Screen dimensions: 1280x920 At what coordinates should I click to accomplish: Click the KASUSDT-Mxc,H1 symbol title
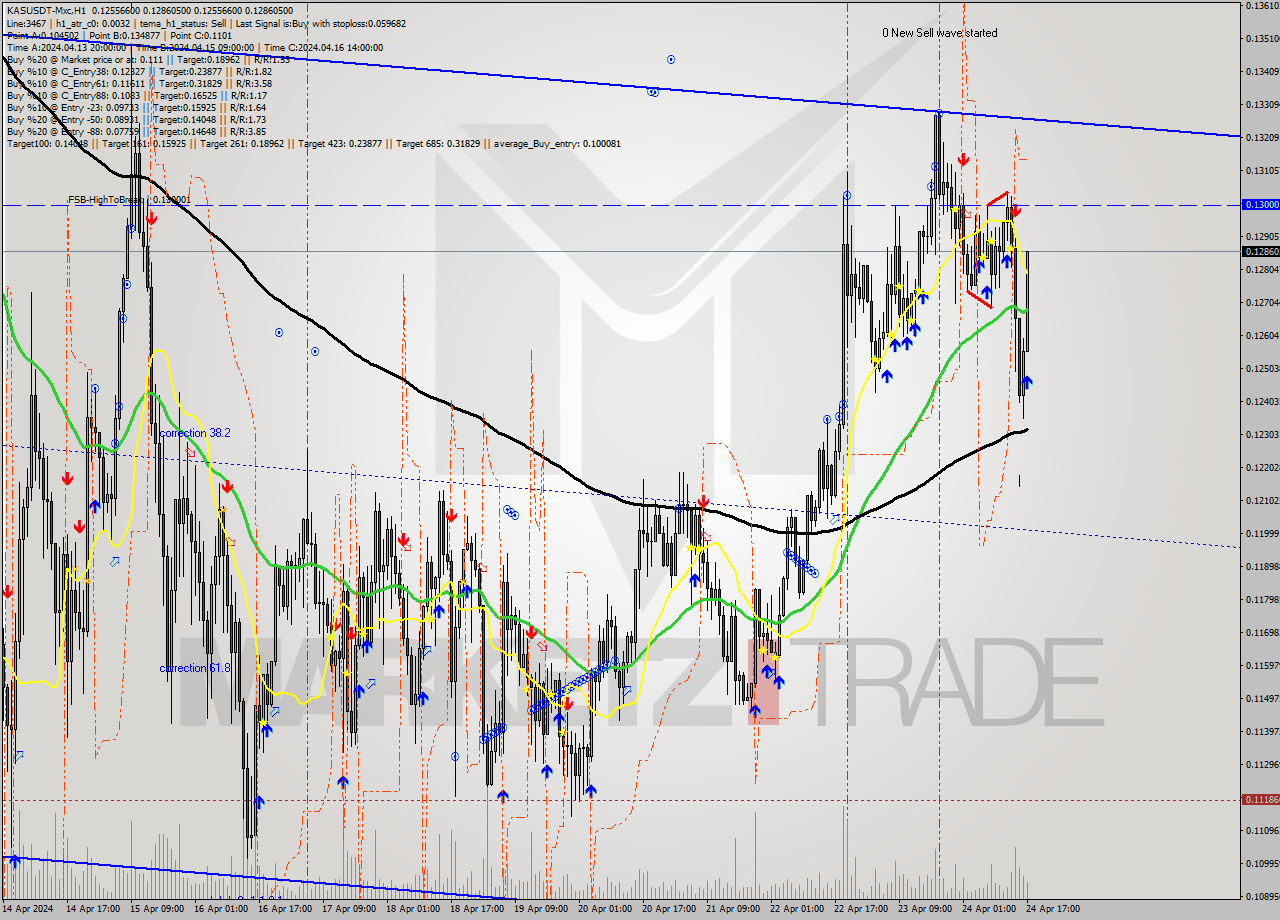46,10
